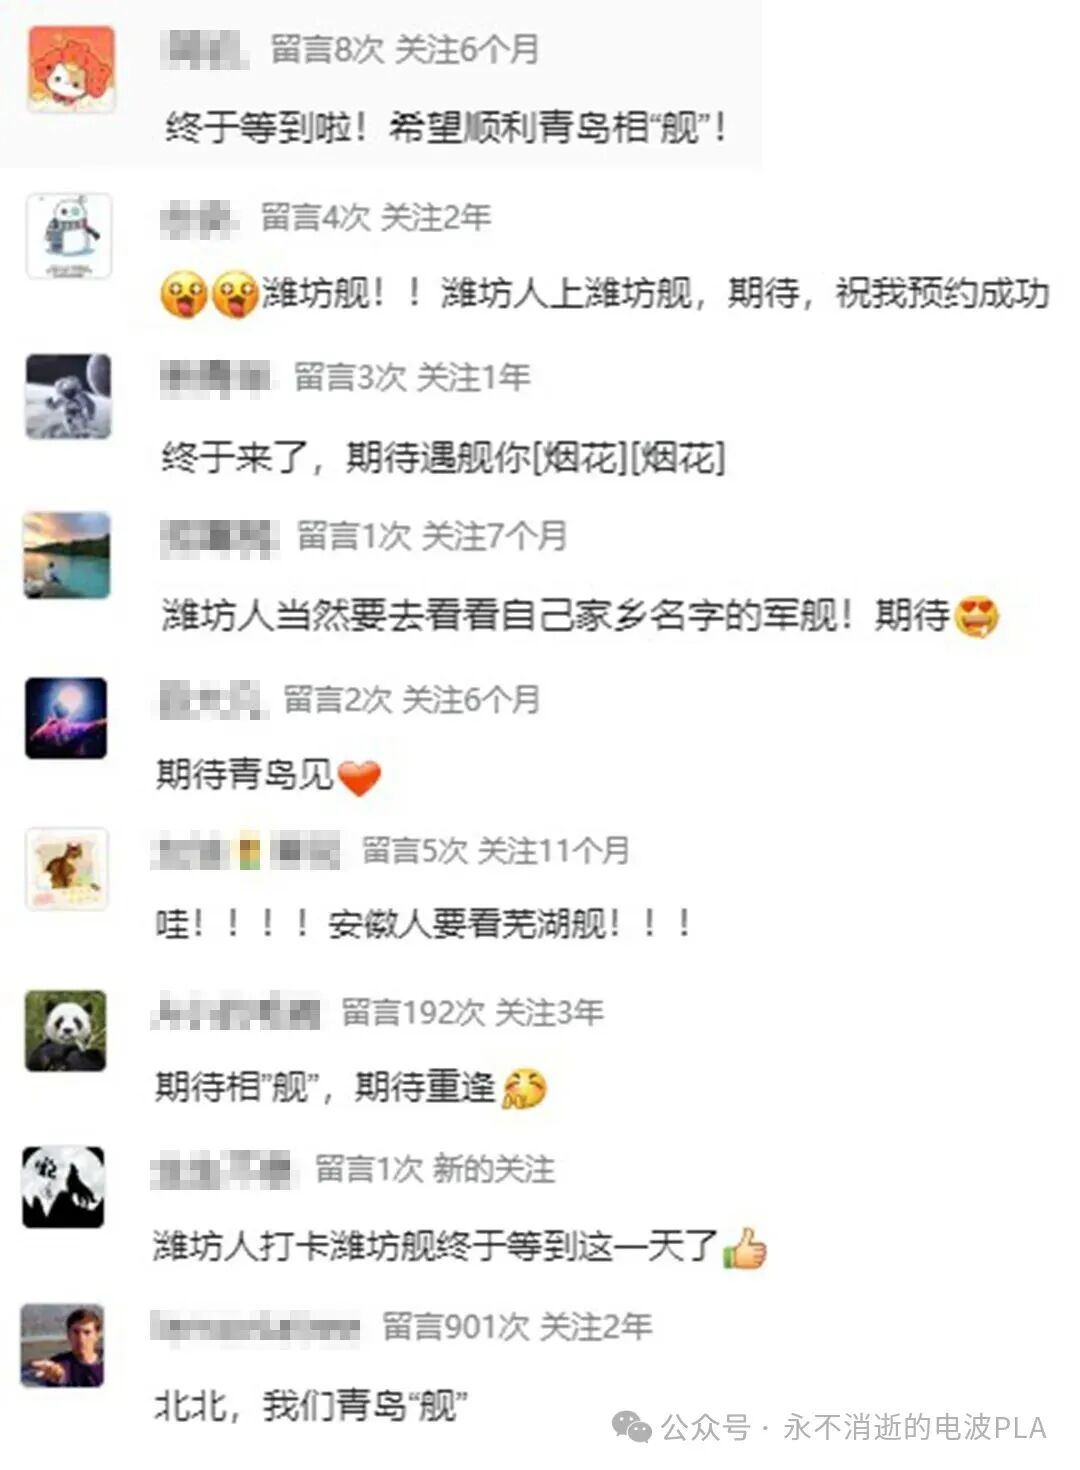Click the hugging emoji after 期待重逢

(x=525, y=1088)
